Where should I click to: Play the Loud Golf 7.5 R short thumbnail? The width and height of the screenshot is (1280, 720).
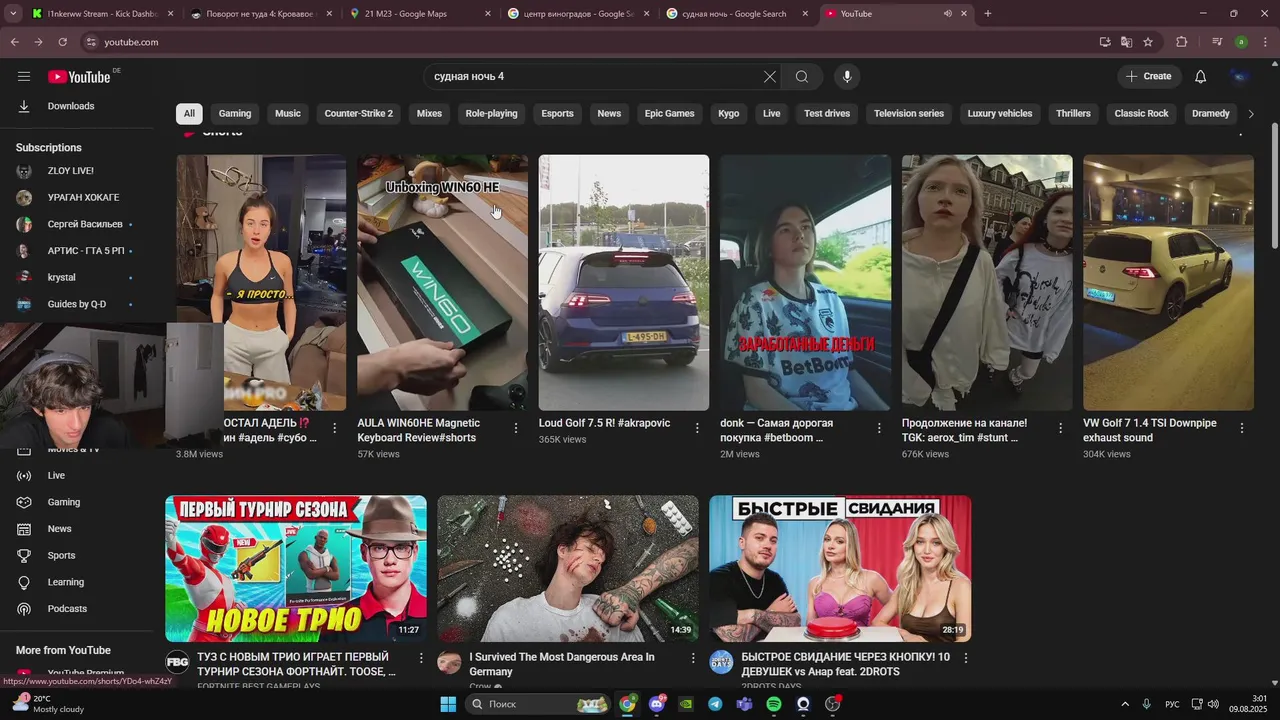[x=624, y=282]
